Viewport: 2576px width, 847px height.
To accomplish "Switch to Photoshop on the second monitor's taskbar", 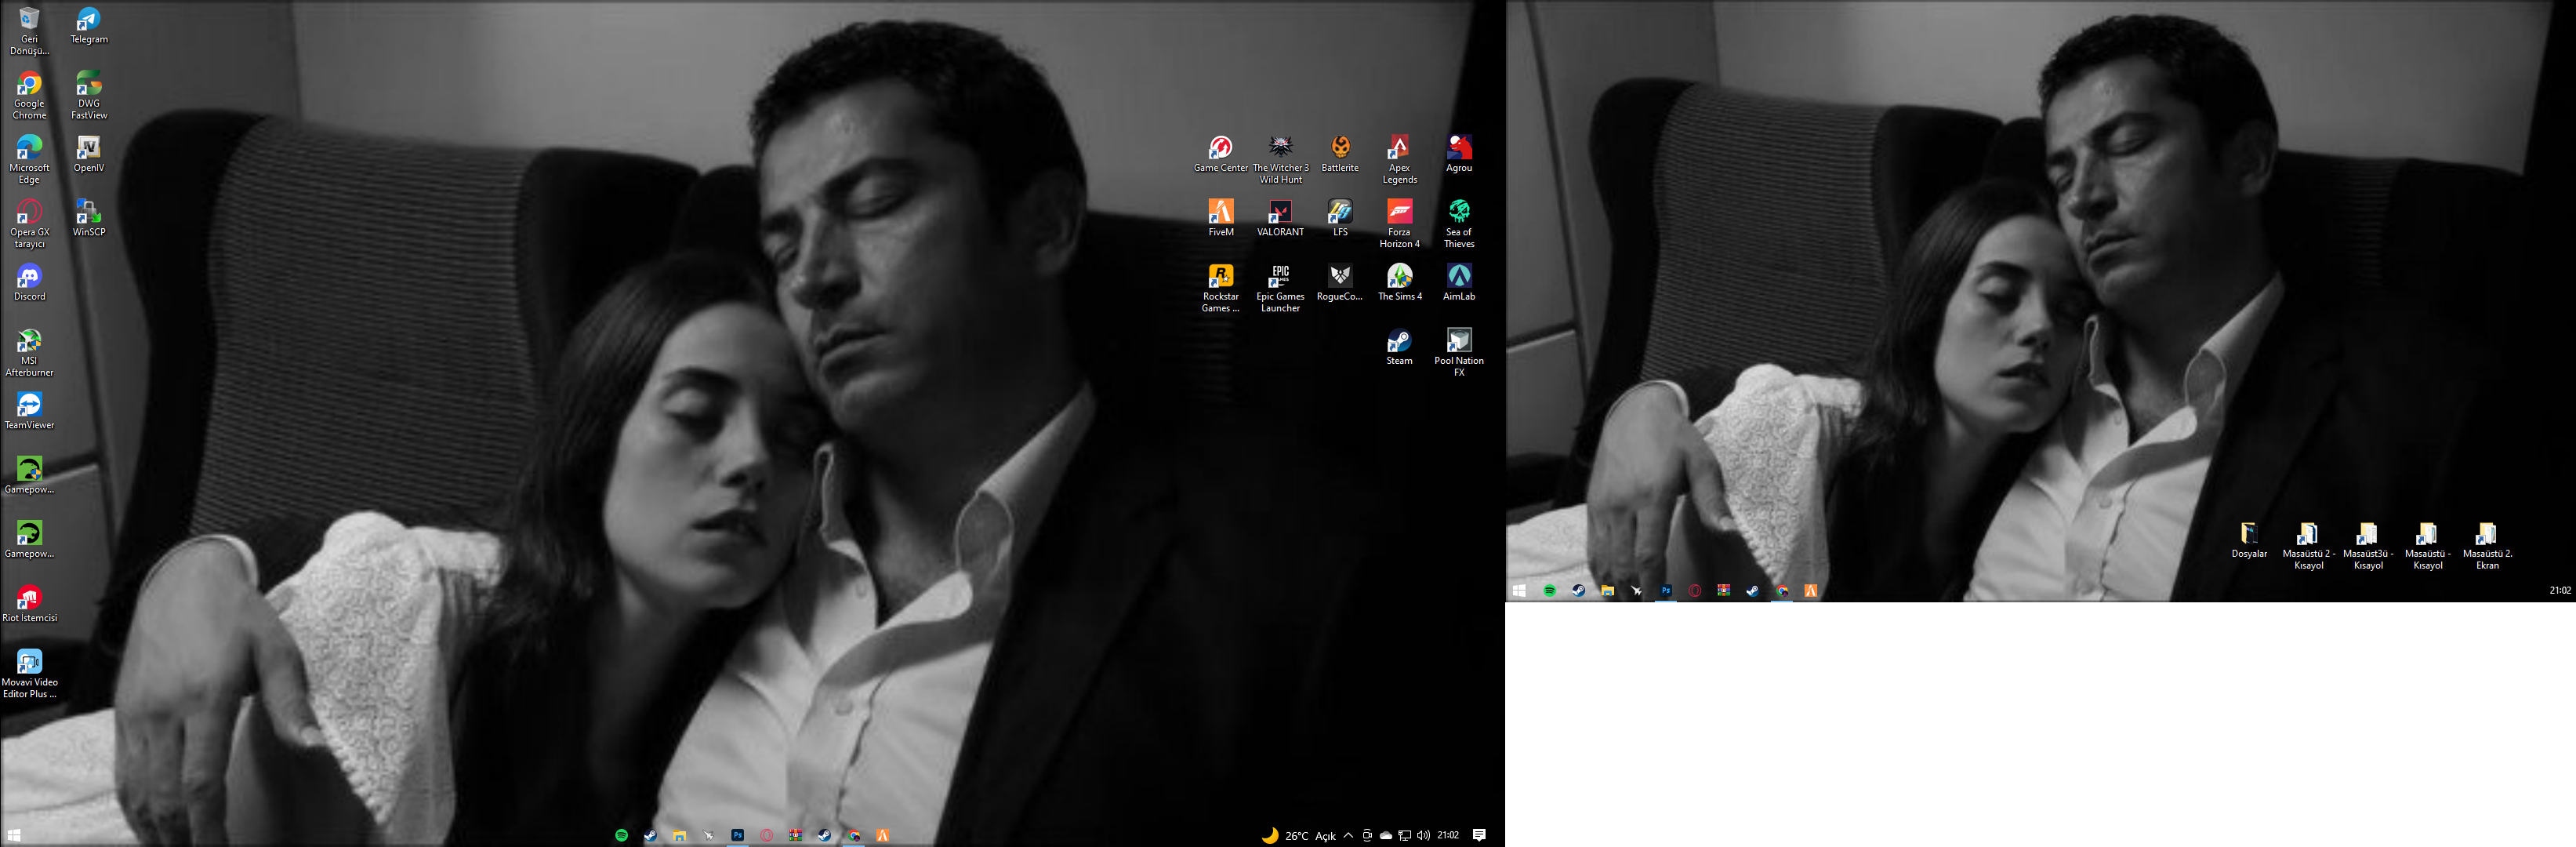I will (x=1665, y=591).
